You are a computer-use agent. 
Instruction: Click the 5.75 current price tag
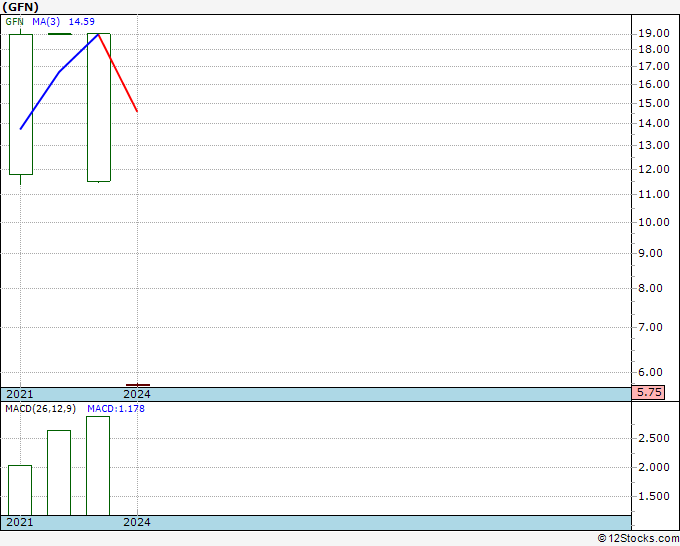(x=648, y=392)
